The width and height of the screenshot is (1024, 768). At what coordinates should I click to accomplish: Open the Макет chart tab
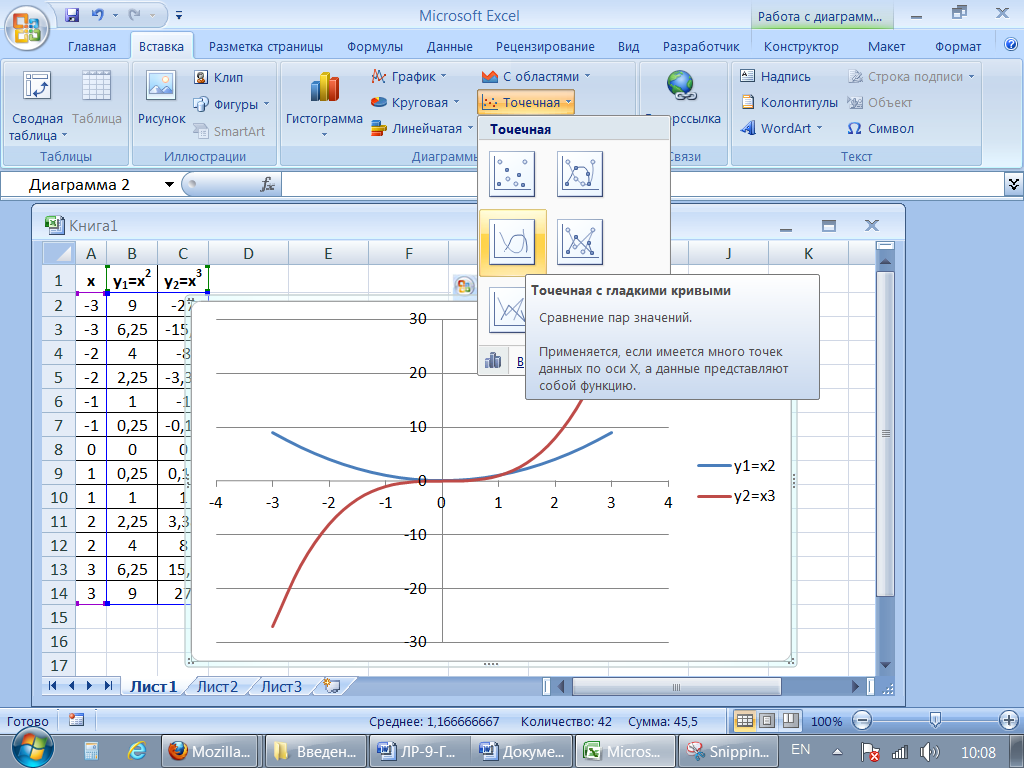pos(886,46)
